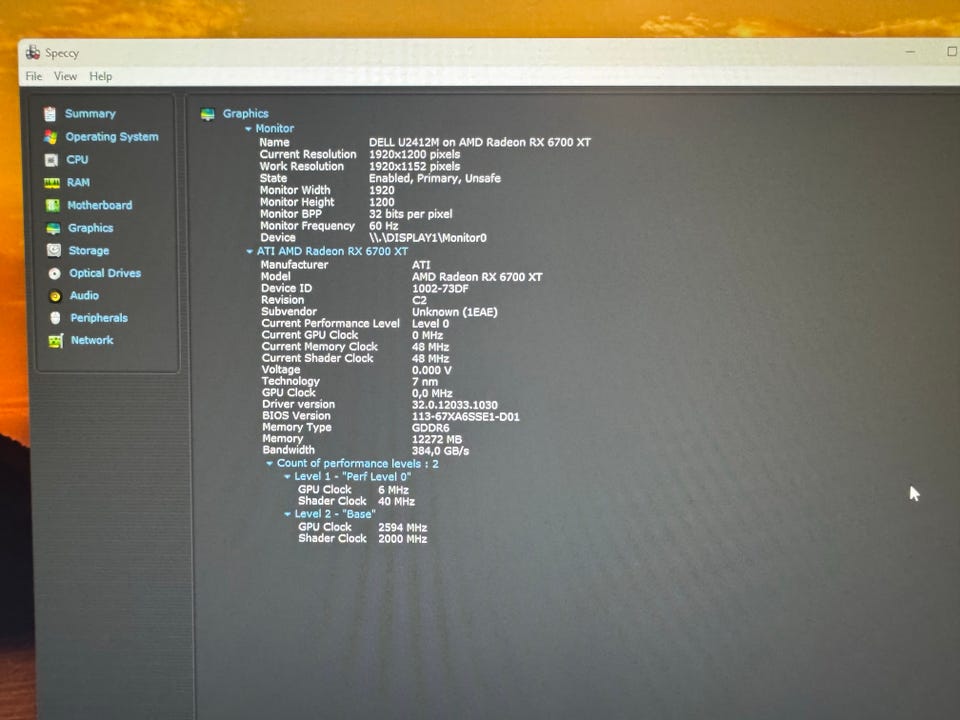Show the CPU section

coord(77,160)
